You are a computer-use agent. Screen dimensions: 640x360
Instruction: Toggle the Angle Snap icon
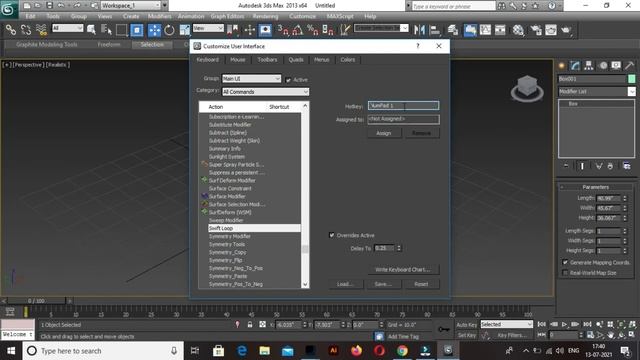[298, 30]
